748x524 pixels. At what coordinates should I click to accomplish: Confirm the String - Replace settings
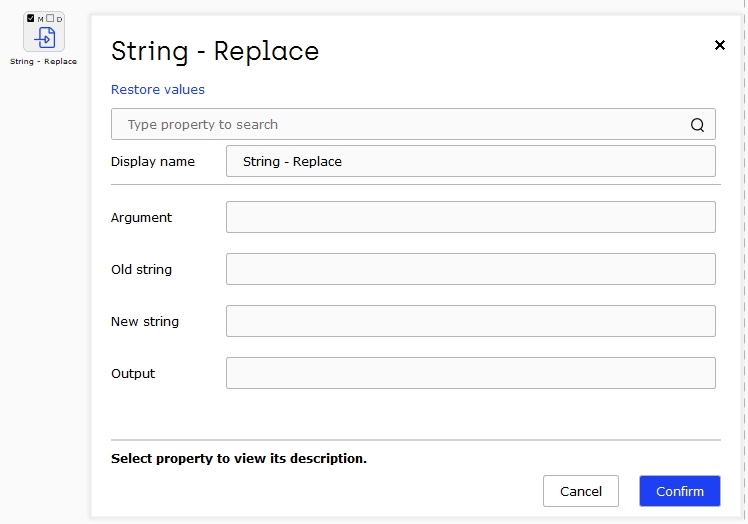point(680,491)
